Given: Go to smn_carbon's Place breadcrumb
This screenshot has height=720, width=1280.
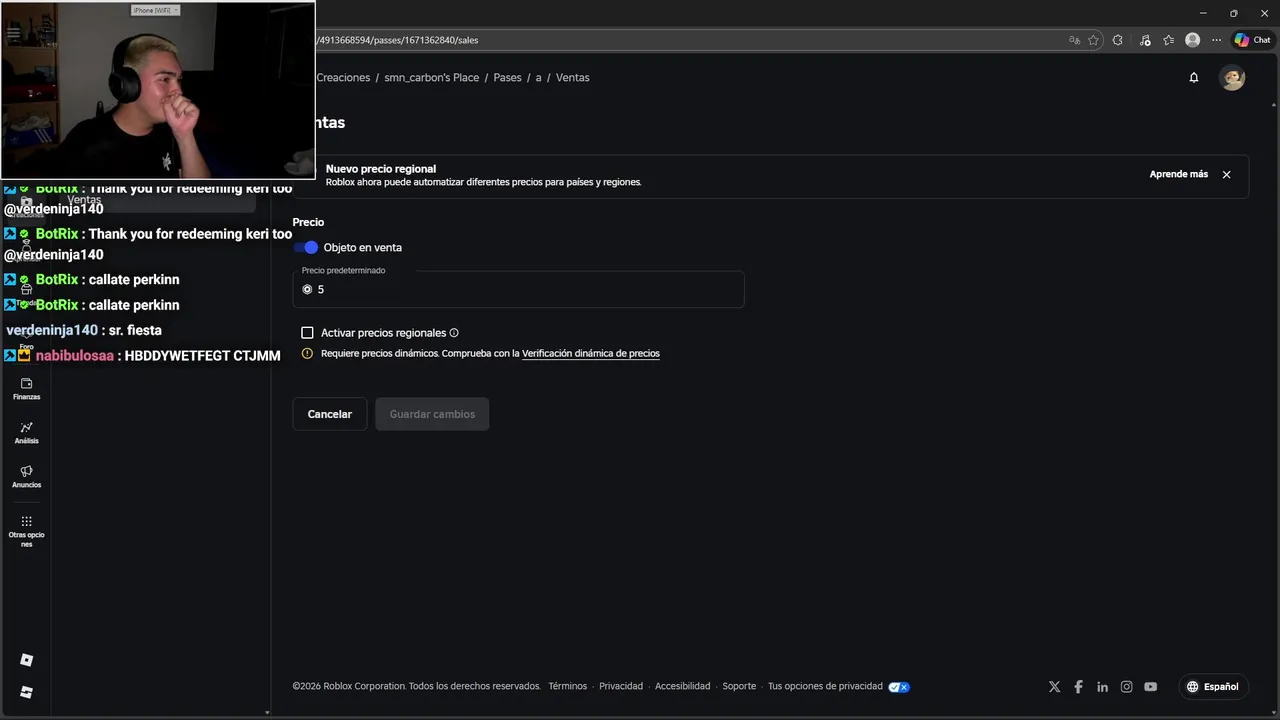Looking at the screenshot, I should pyautogui.click(x=432, y=77).
